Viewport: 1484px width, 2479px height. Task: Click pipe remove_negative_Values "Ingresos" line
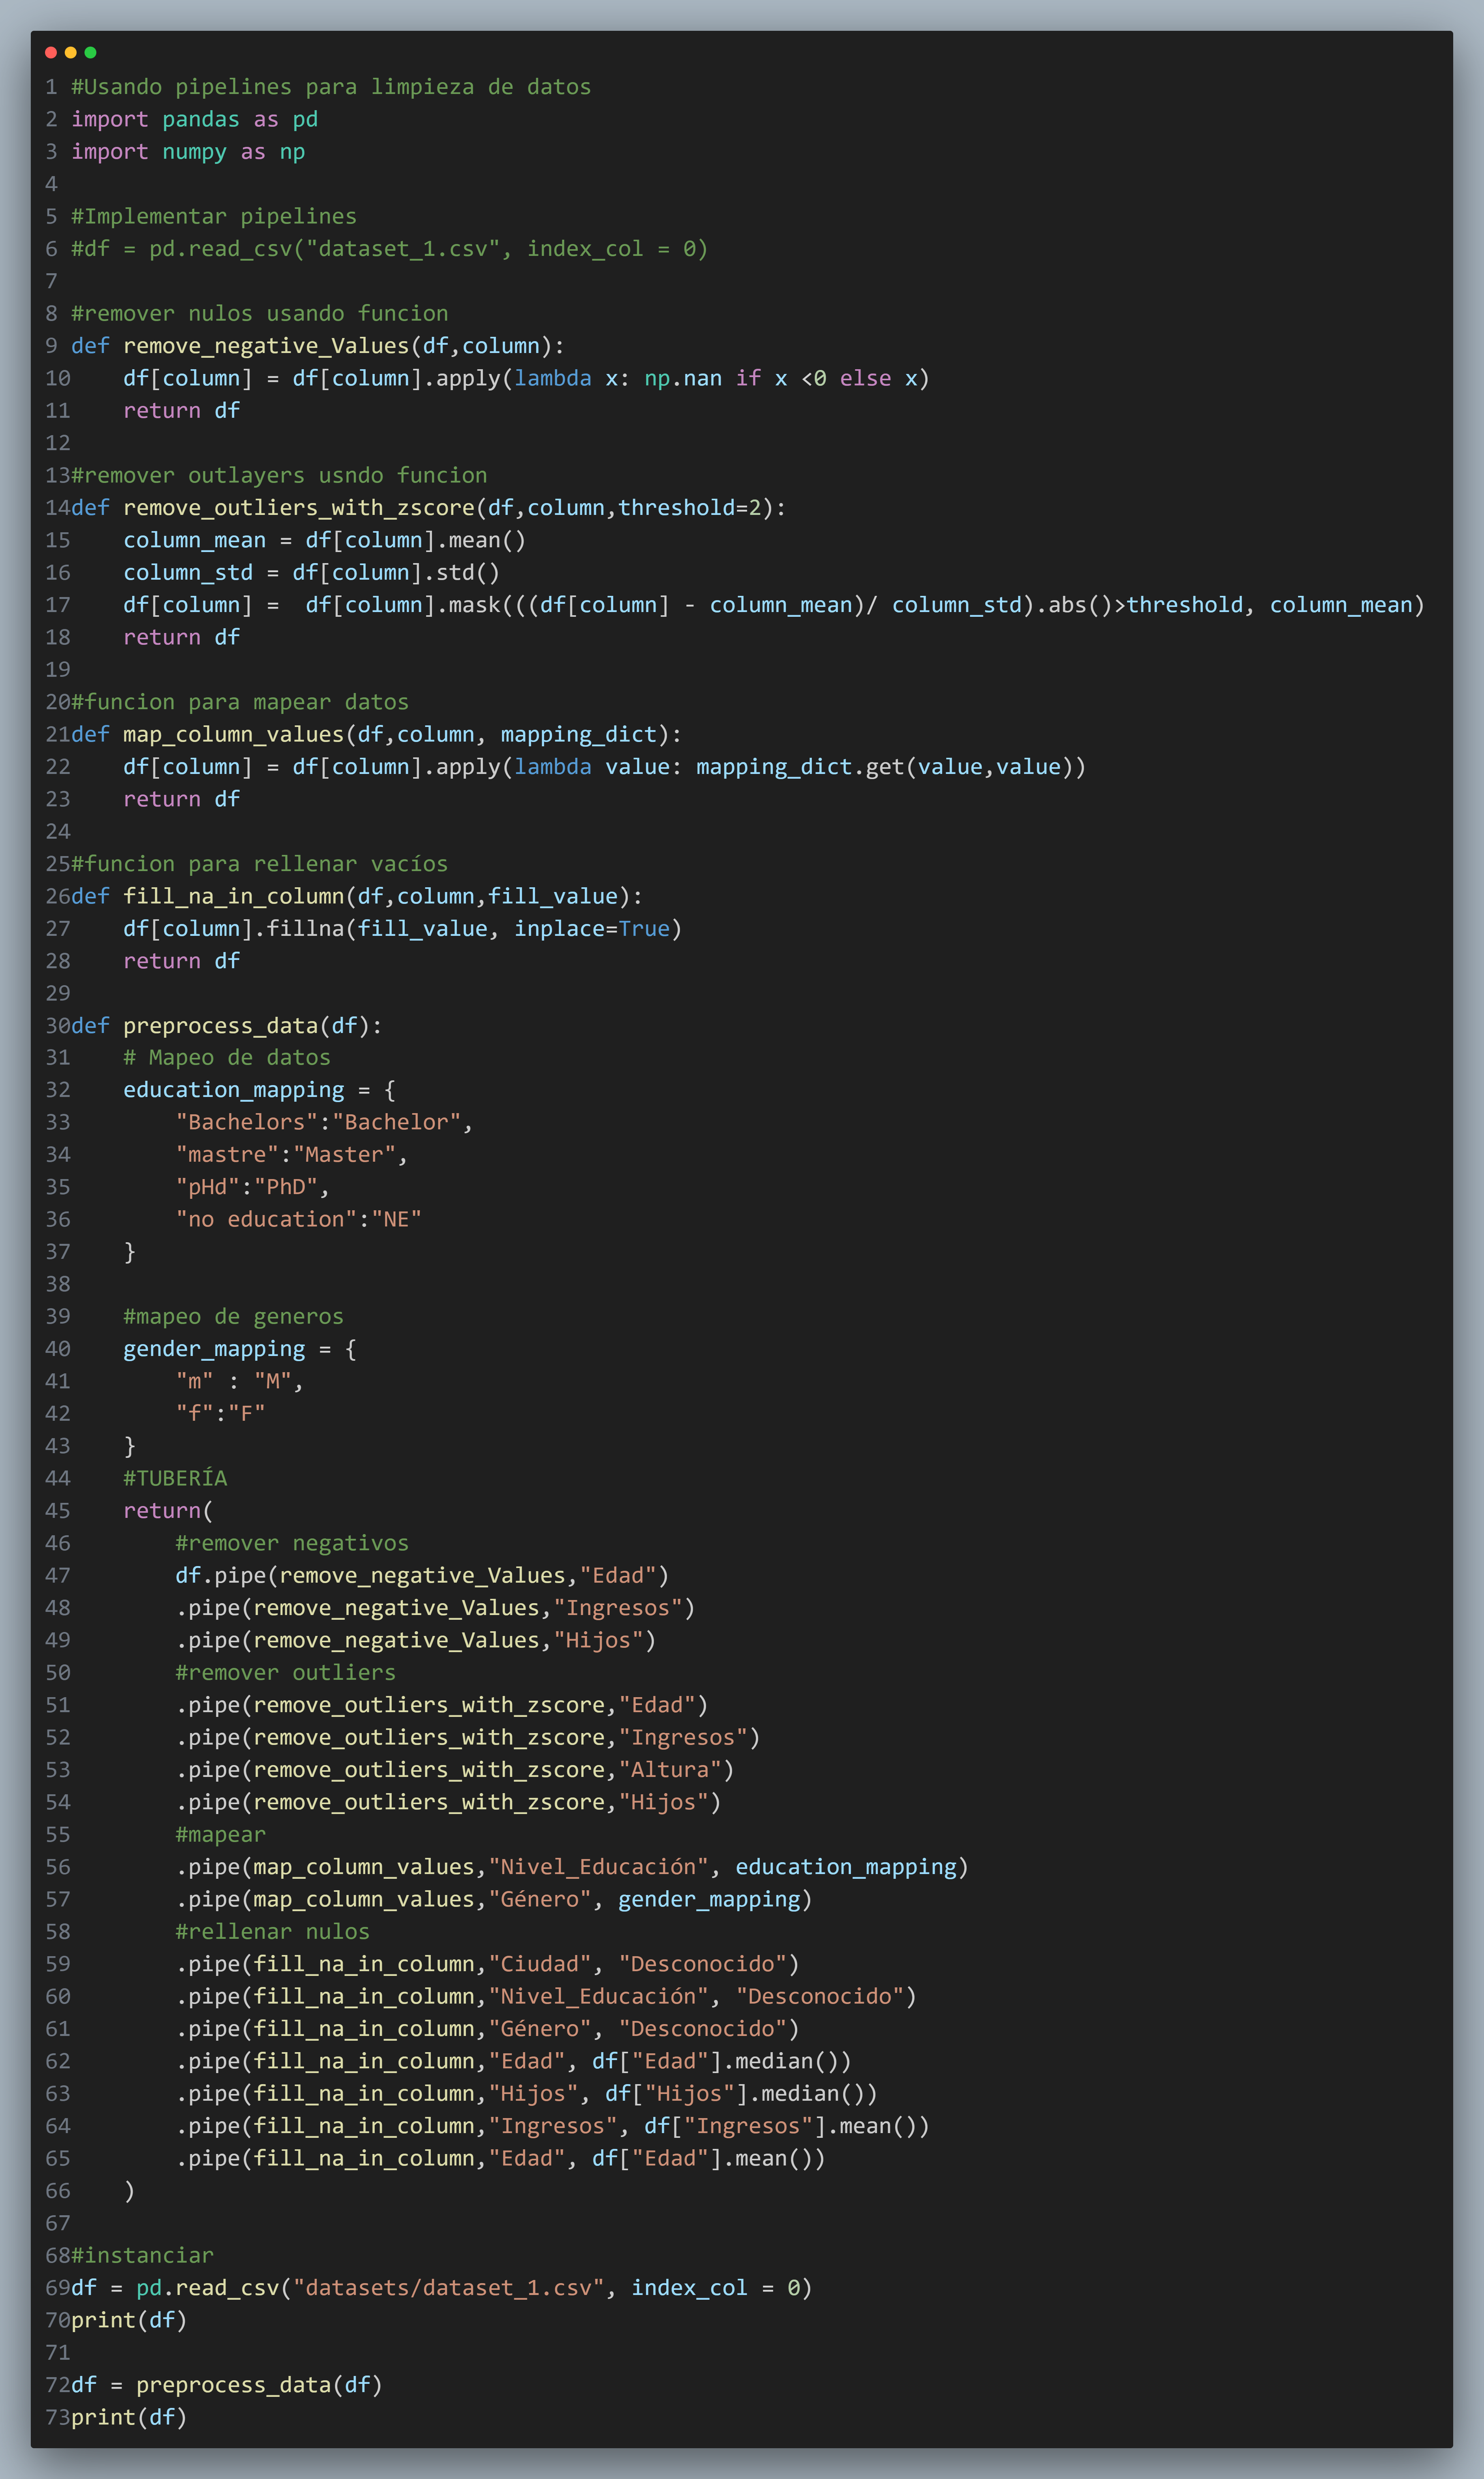[435, 1608]
